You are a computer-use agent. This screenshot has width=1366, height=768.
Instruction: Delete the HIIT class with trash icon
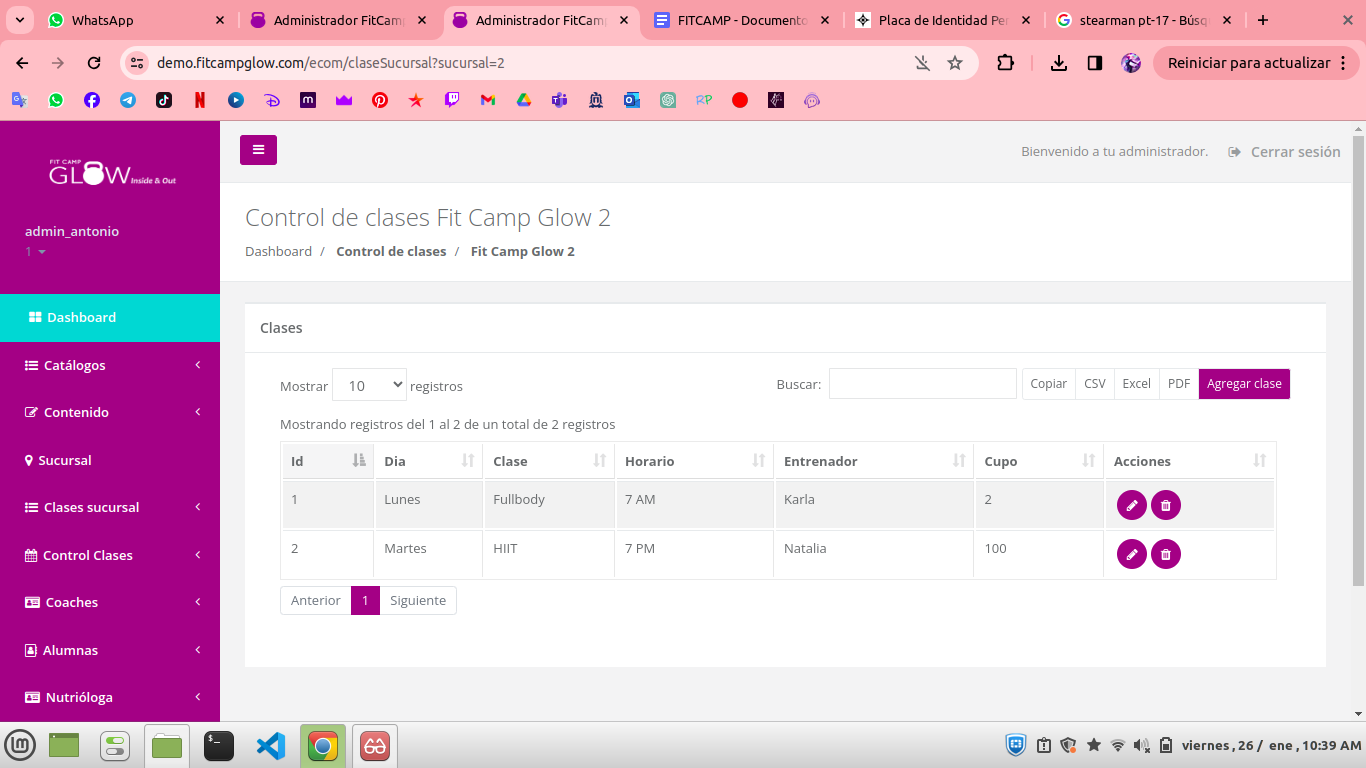click(x=1166, y=553)
